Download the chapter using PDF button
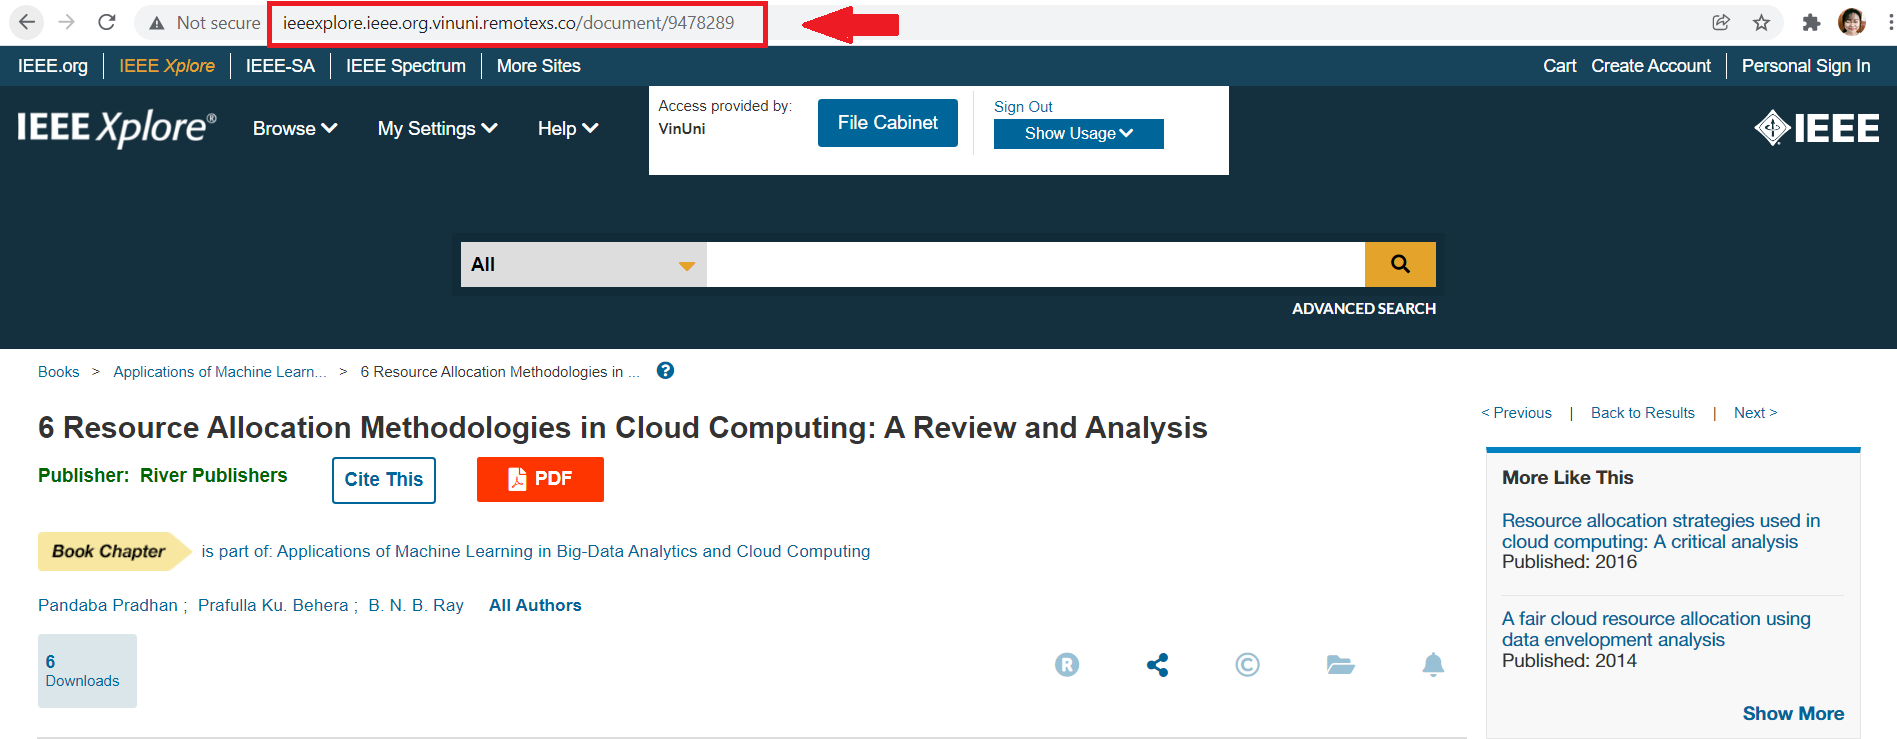1897x739 pixels. (x=540, y=479)
